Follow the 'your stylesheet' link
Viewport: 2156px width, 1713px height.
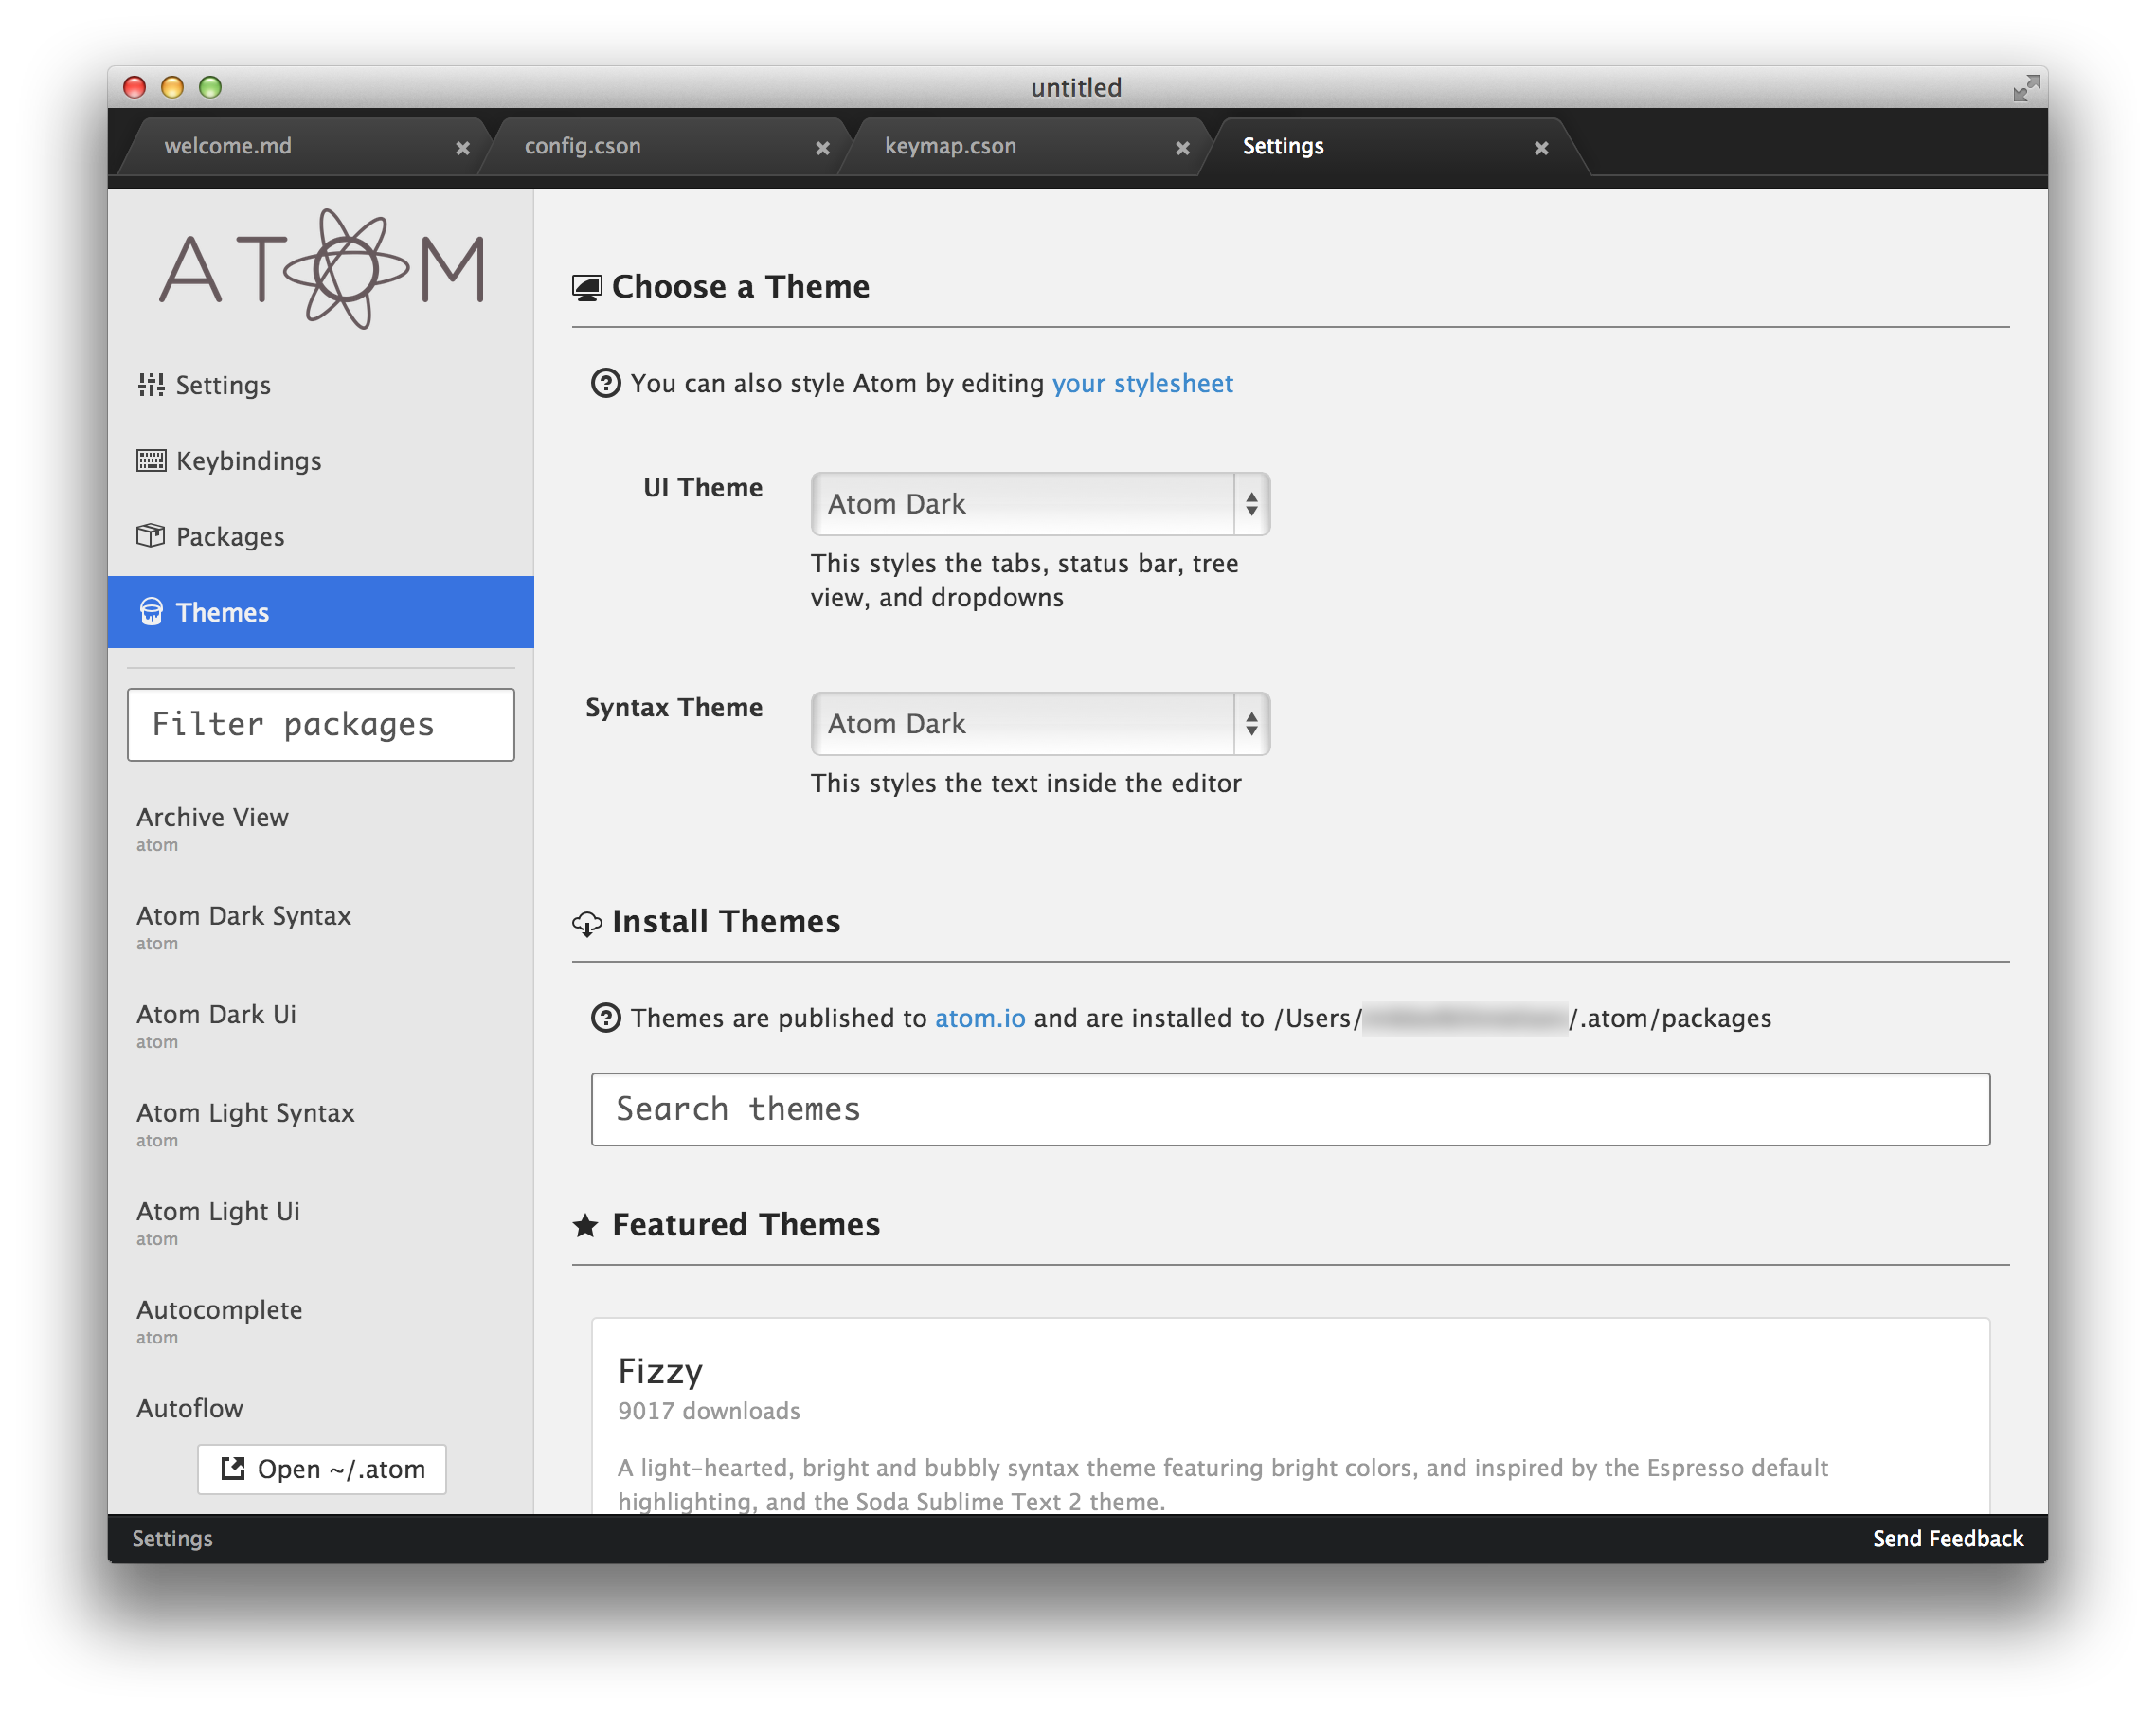pyautogui.click(x=1142, y=384)
